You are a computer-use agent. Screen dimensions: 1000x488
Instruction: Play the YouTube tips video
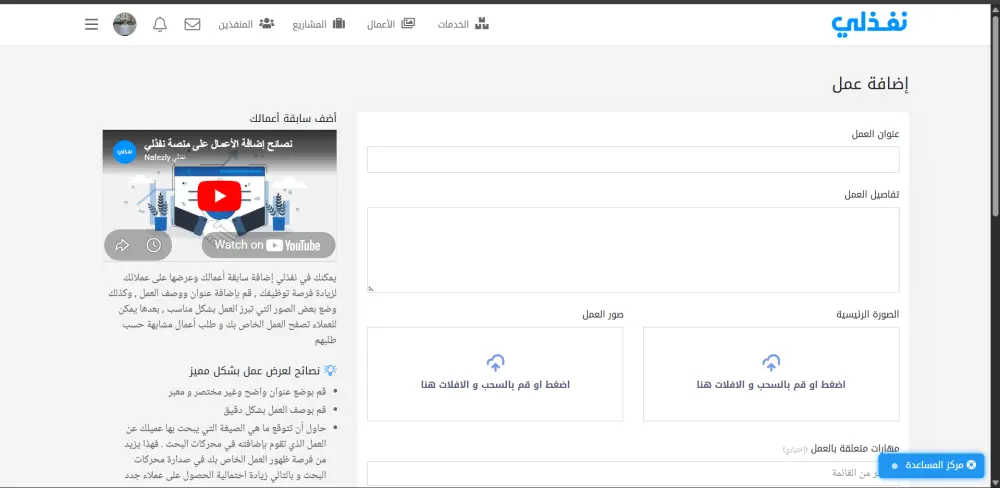coord(219,196)
